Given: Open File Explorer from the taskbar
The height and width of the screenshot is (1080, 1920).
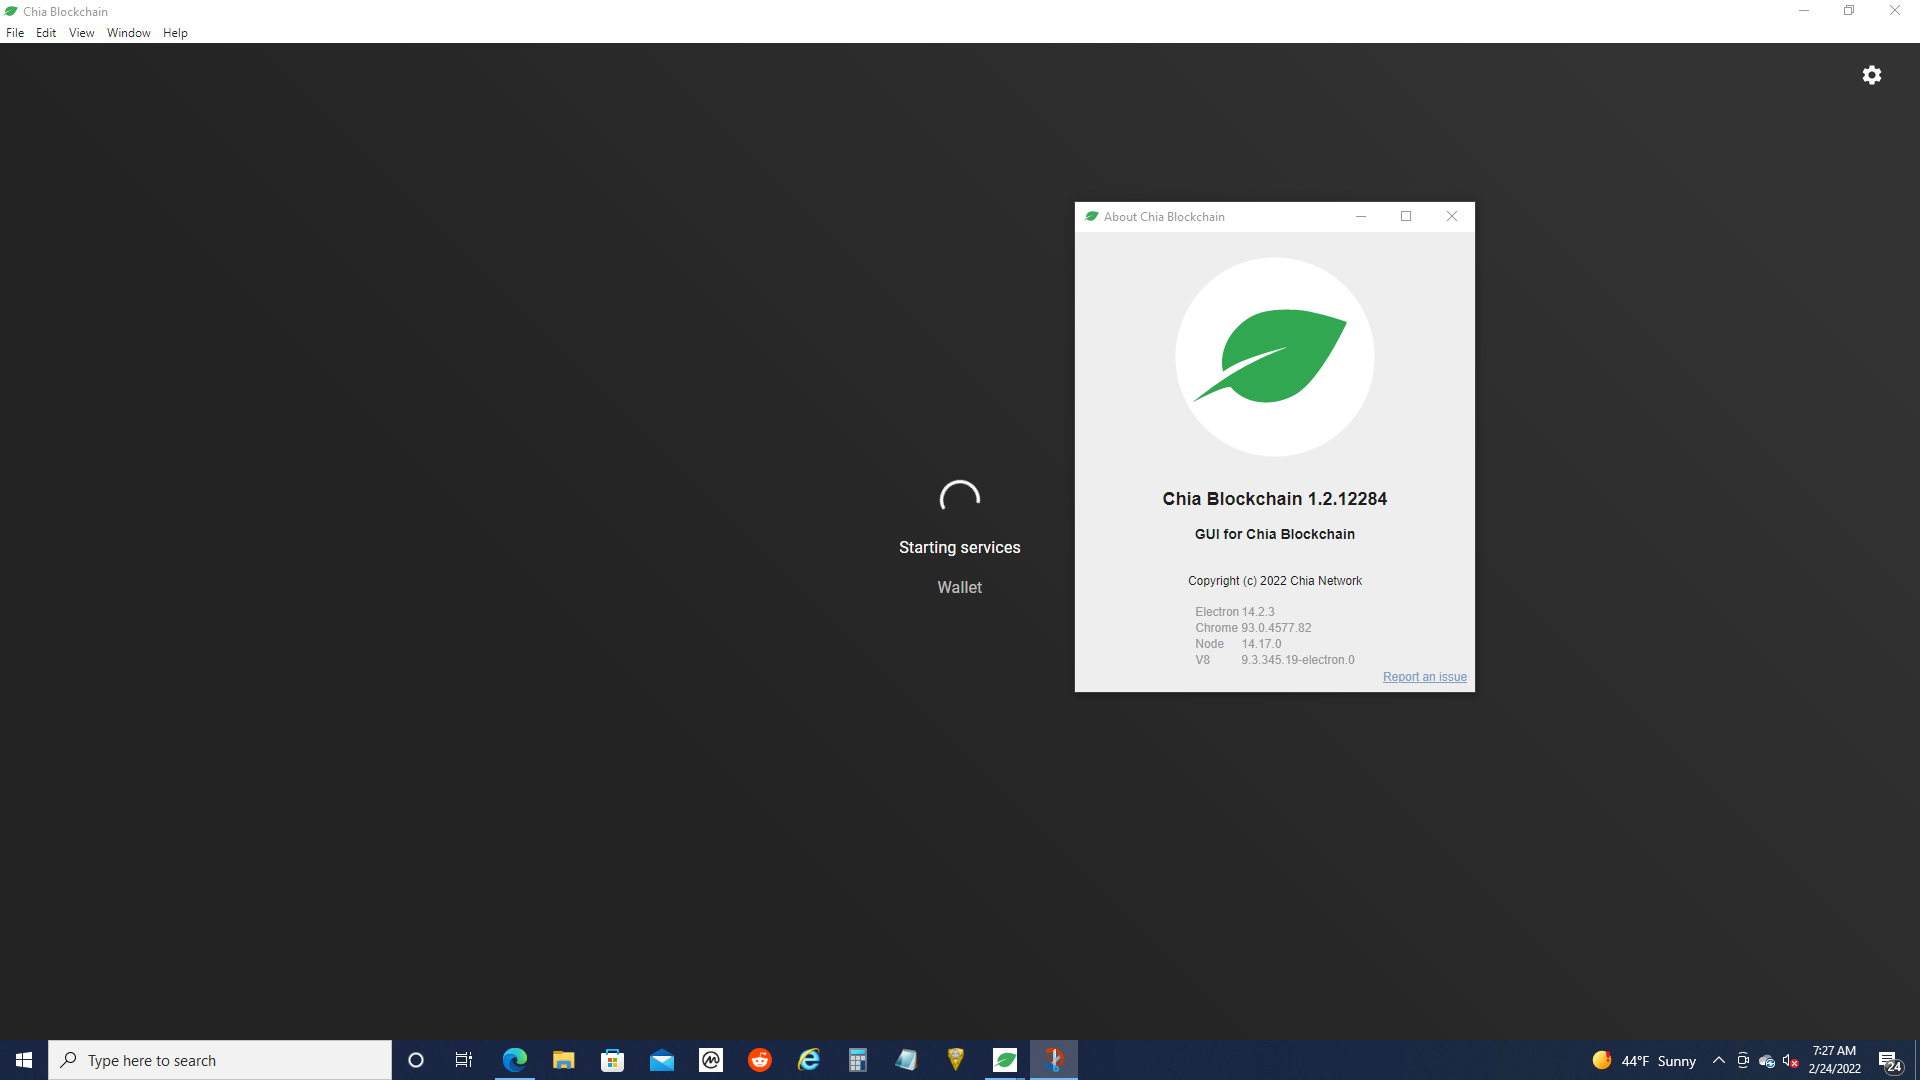Looking at the screenshot, I should click(x=563, y=1060).
